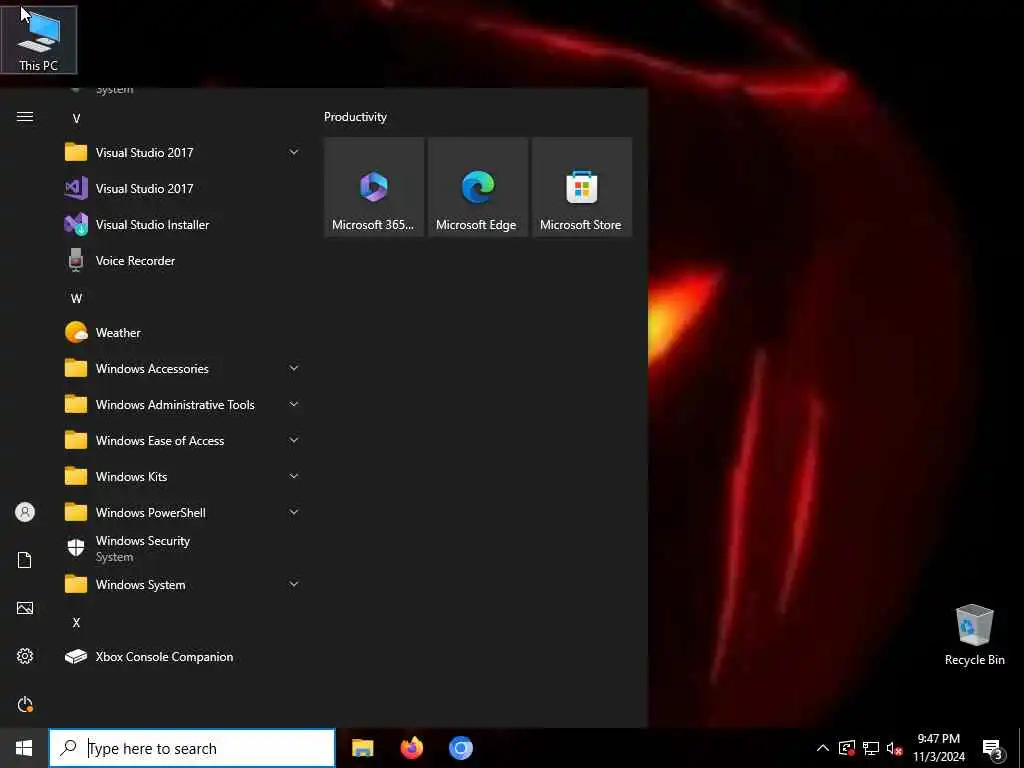Click the Productivity group title
The image size is (1024, 768).
pos(355,117)
